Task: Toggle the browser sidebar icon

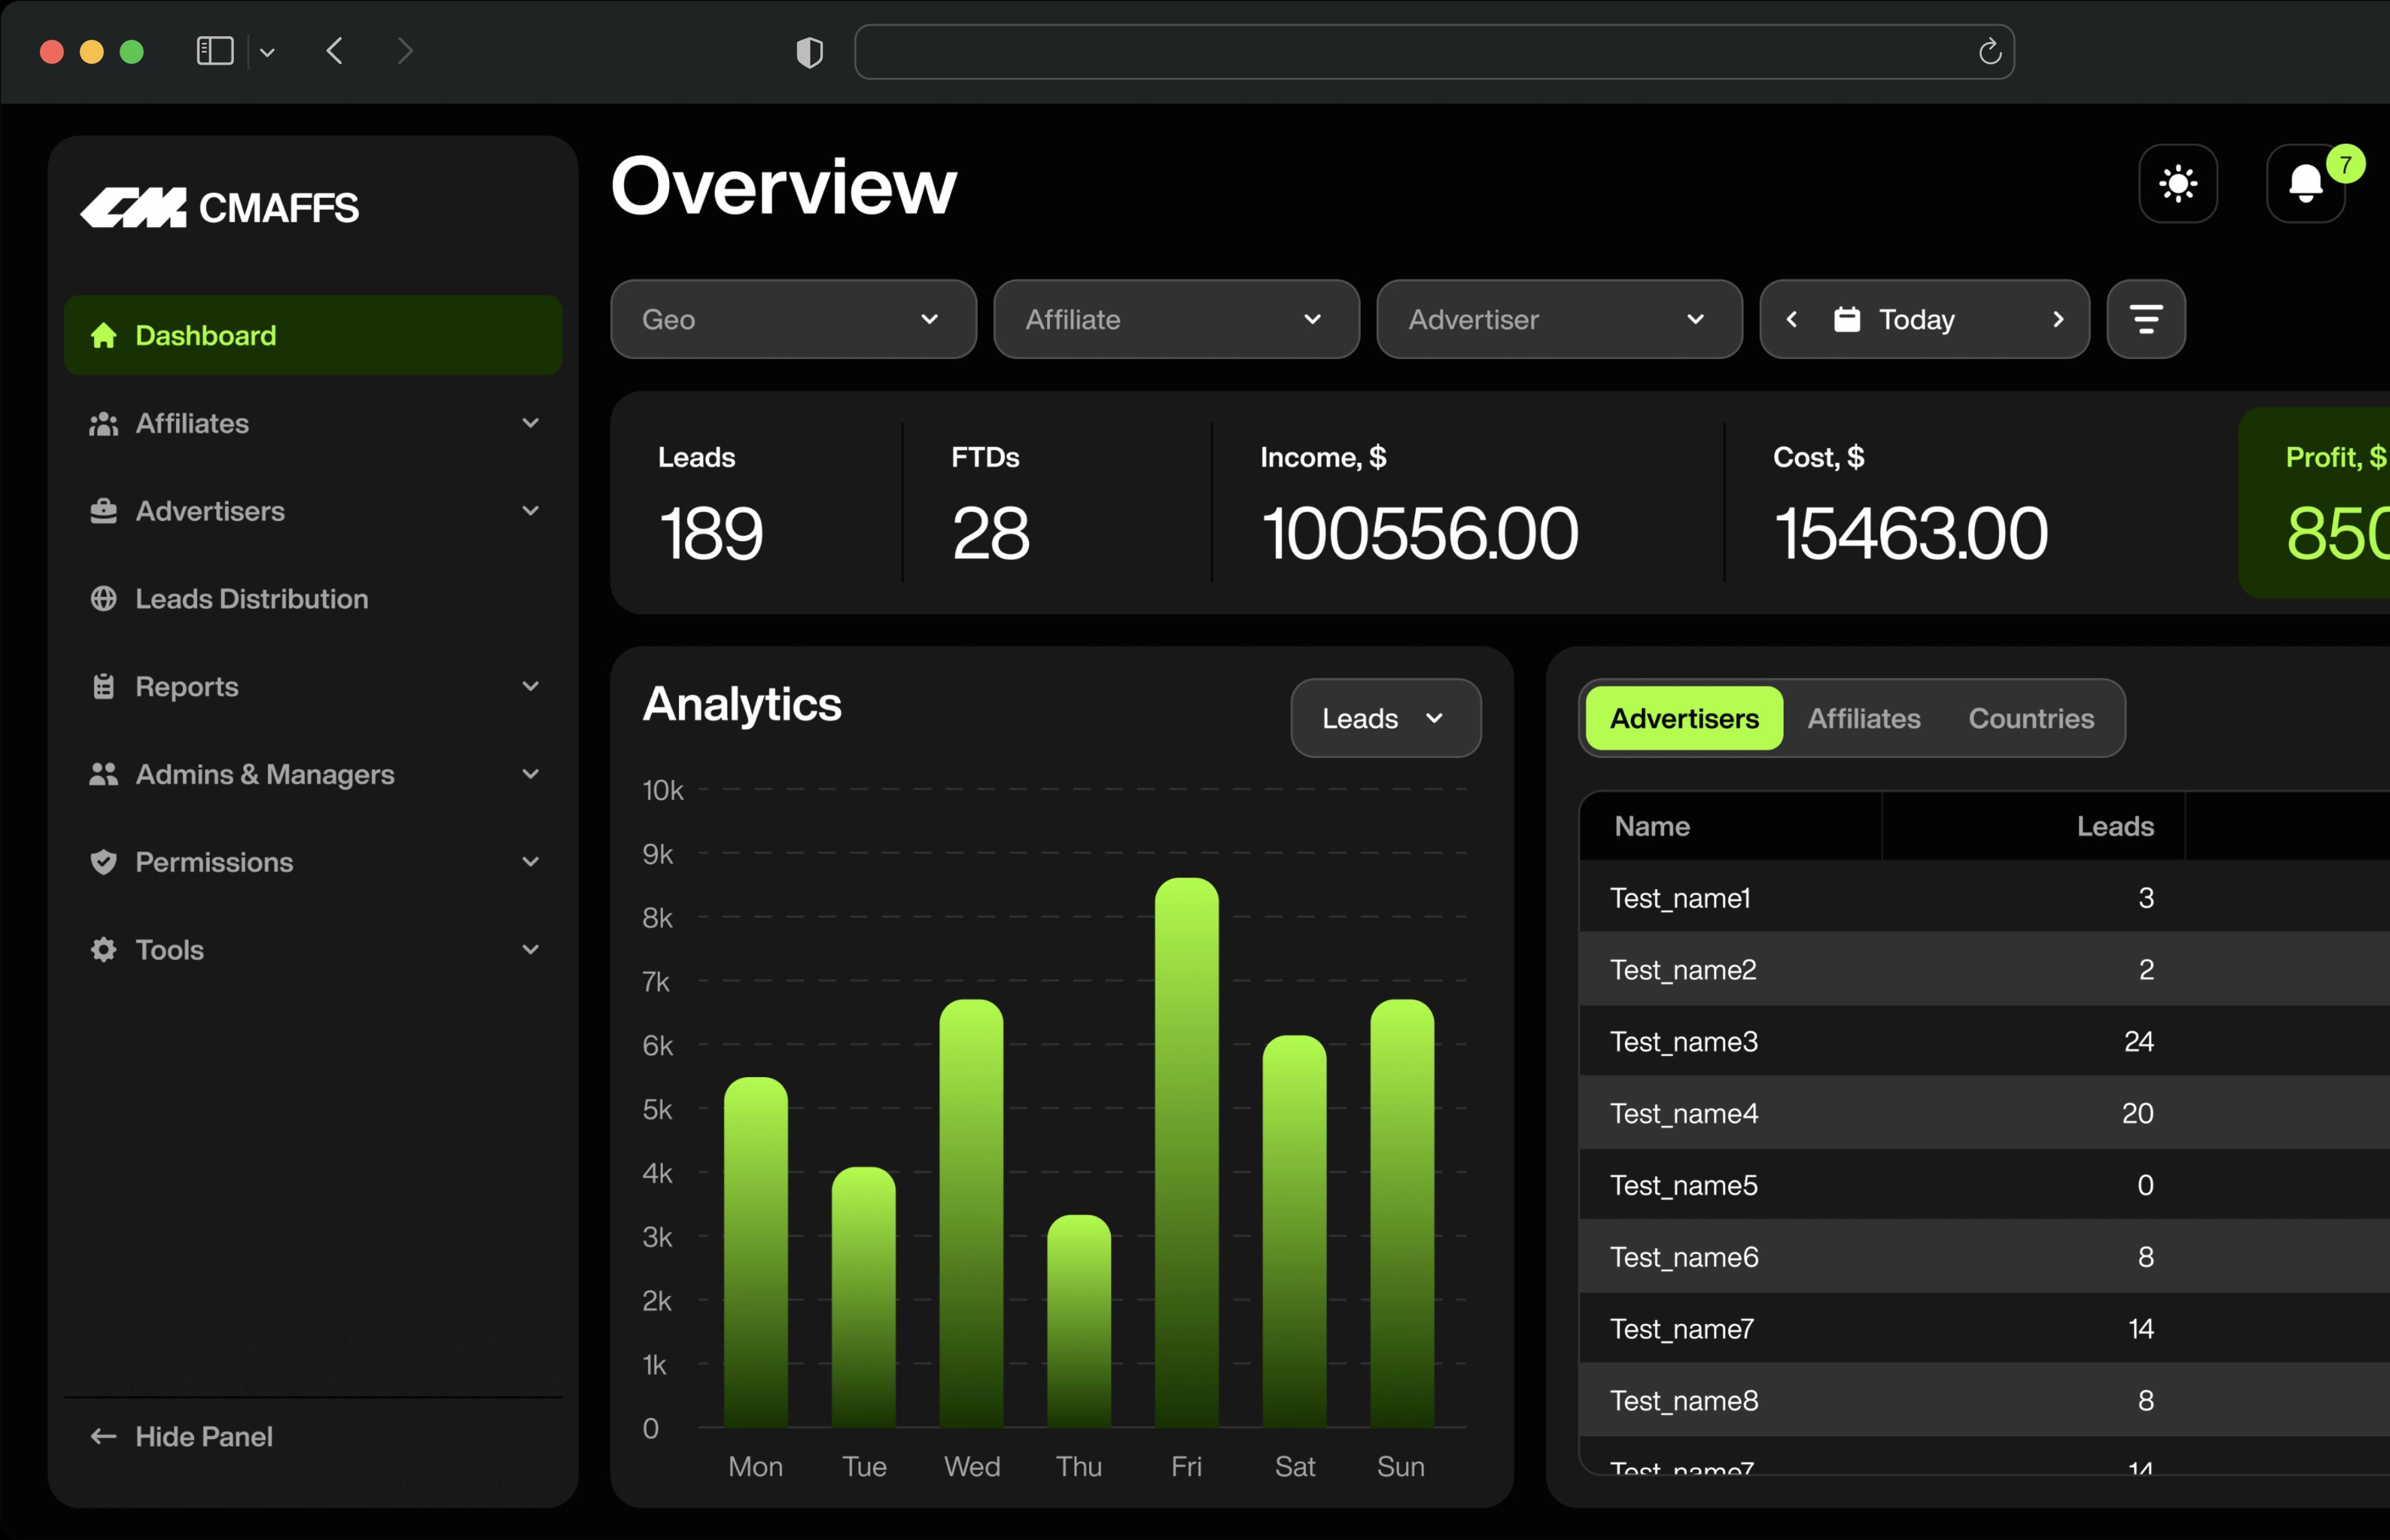Action: coord(215,51)
